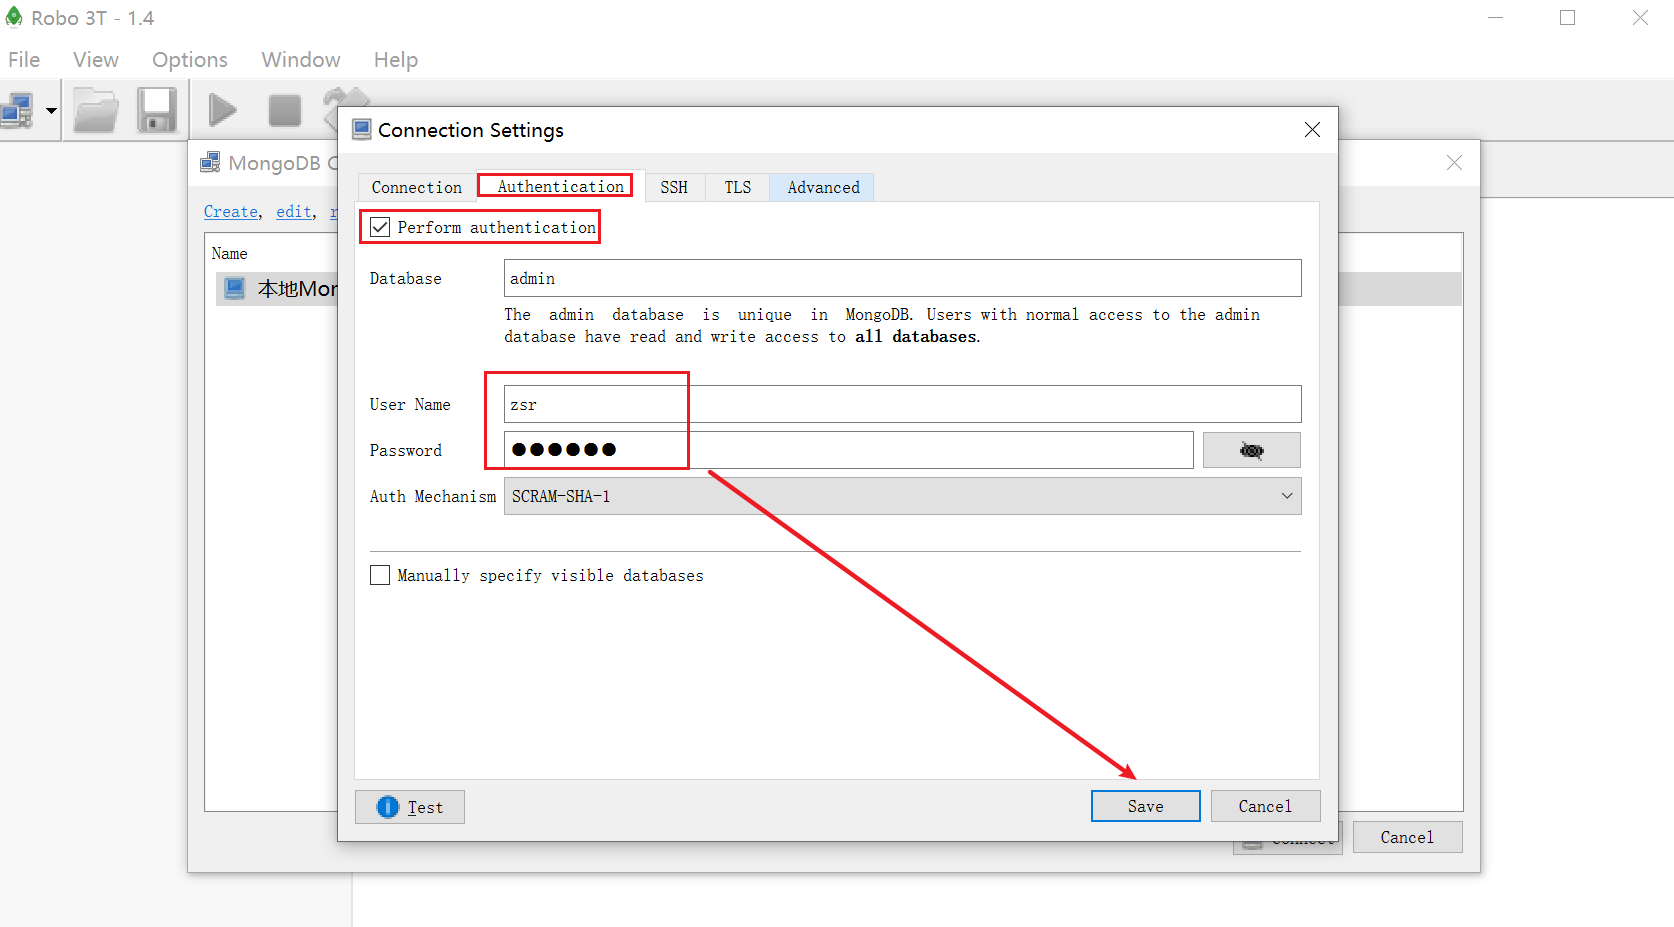Close the Connection Settings dialog
The image size is (1674, 927).
[1312, 130]
